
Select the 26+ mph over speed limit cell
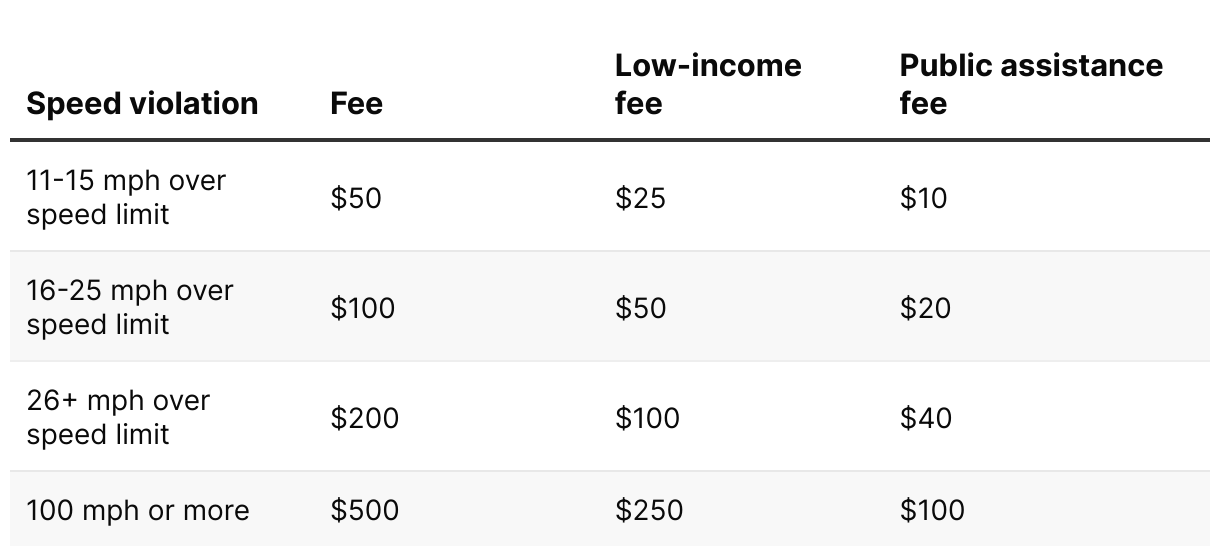(118, 417)
